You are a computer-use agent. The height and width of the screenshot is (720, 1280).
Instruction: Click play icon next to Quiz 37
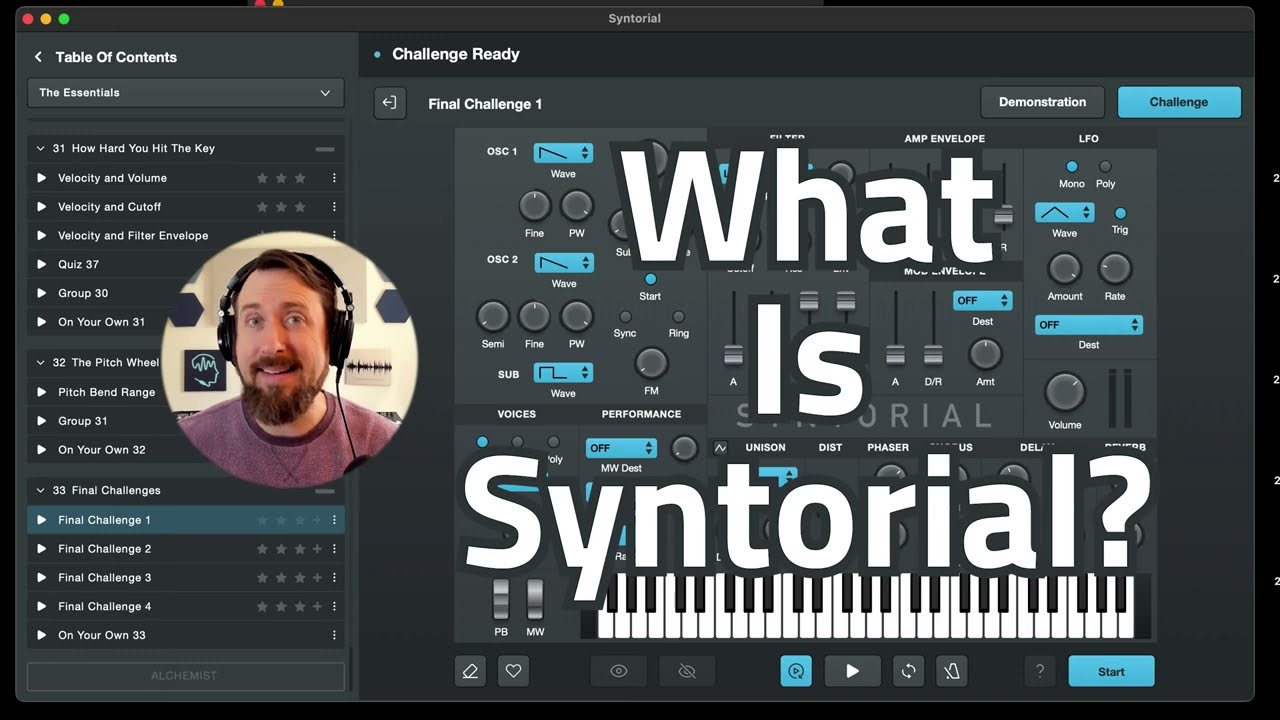pos(41,265)
